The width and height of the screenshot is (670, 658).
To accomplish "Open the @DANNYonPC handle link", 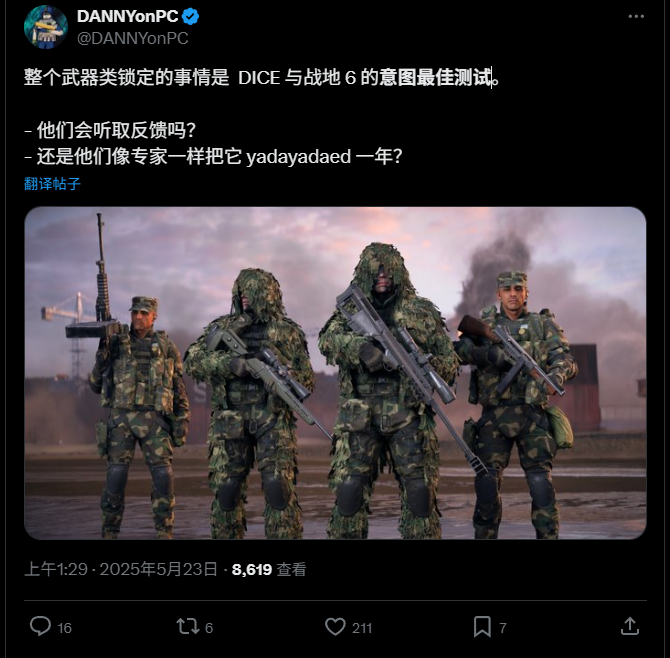I will point(132,38).
